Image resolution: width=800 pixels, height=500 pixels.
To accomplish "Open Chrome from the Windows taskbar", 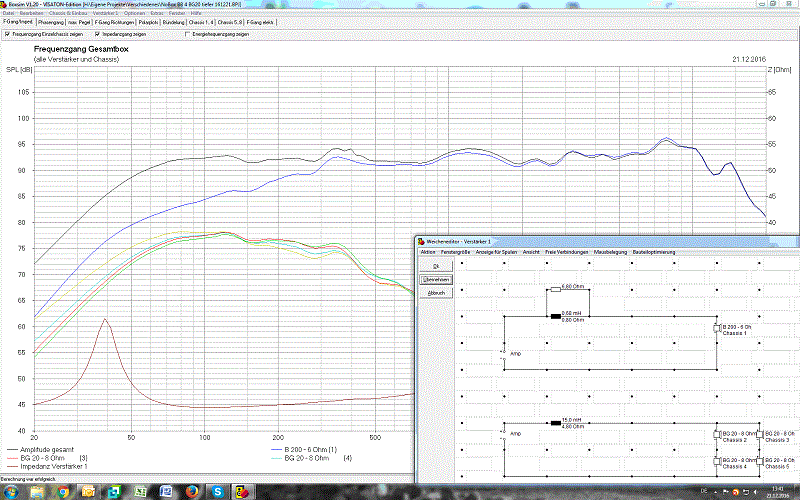I will [x=63, y=492].
